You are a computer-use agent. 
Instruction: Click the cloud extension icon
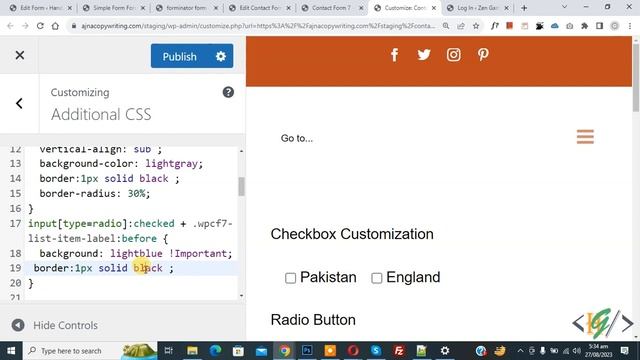(554, 26)
